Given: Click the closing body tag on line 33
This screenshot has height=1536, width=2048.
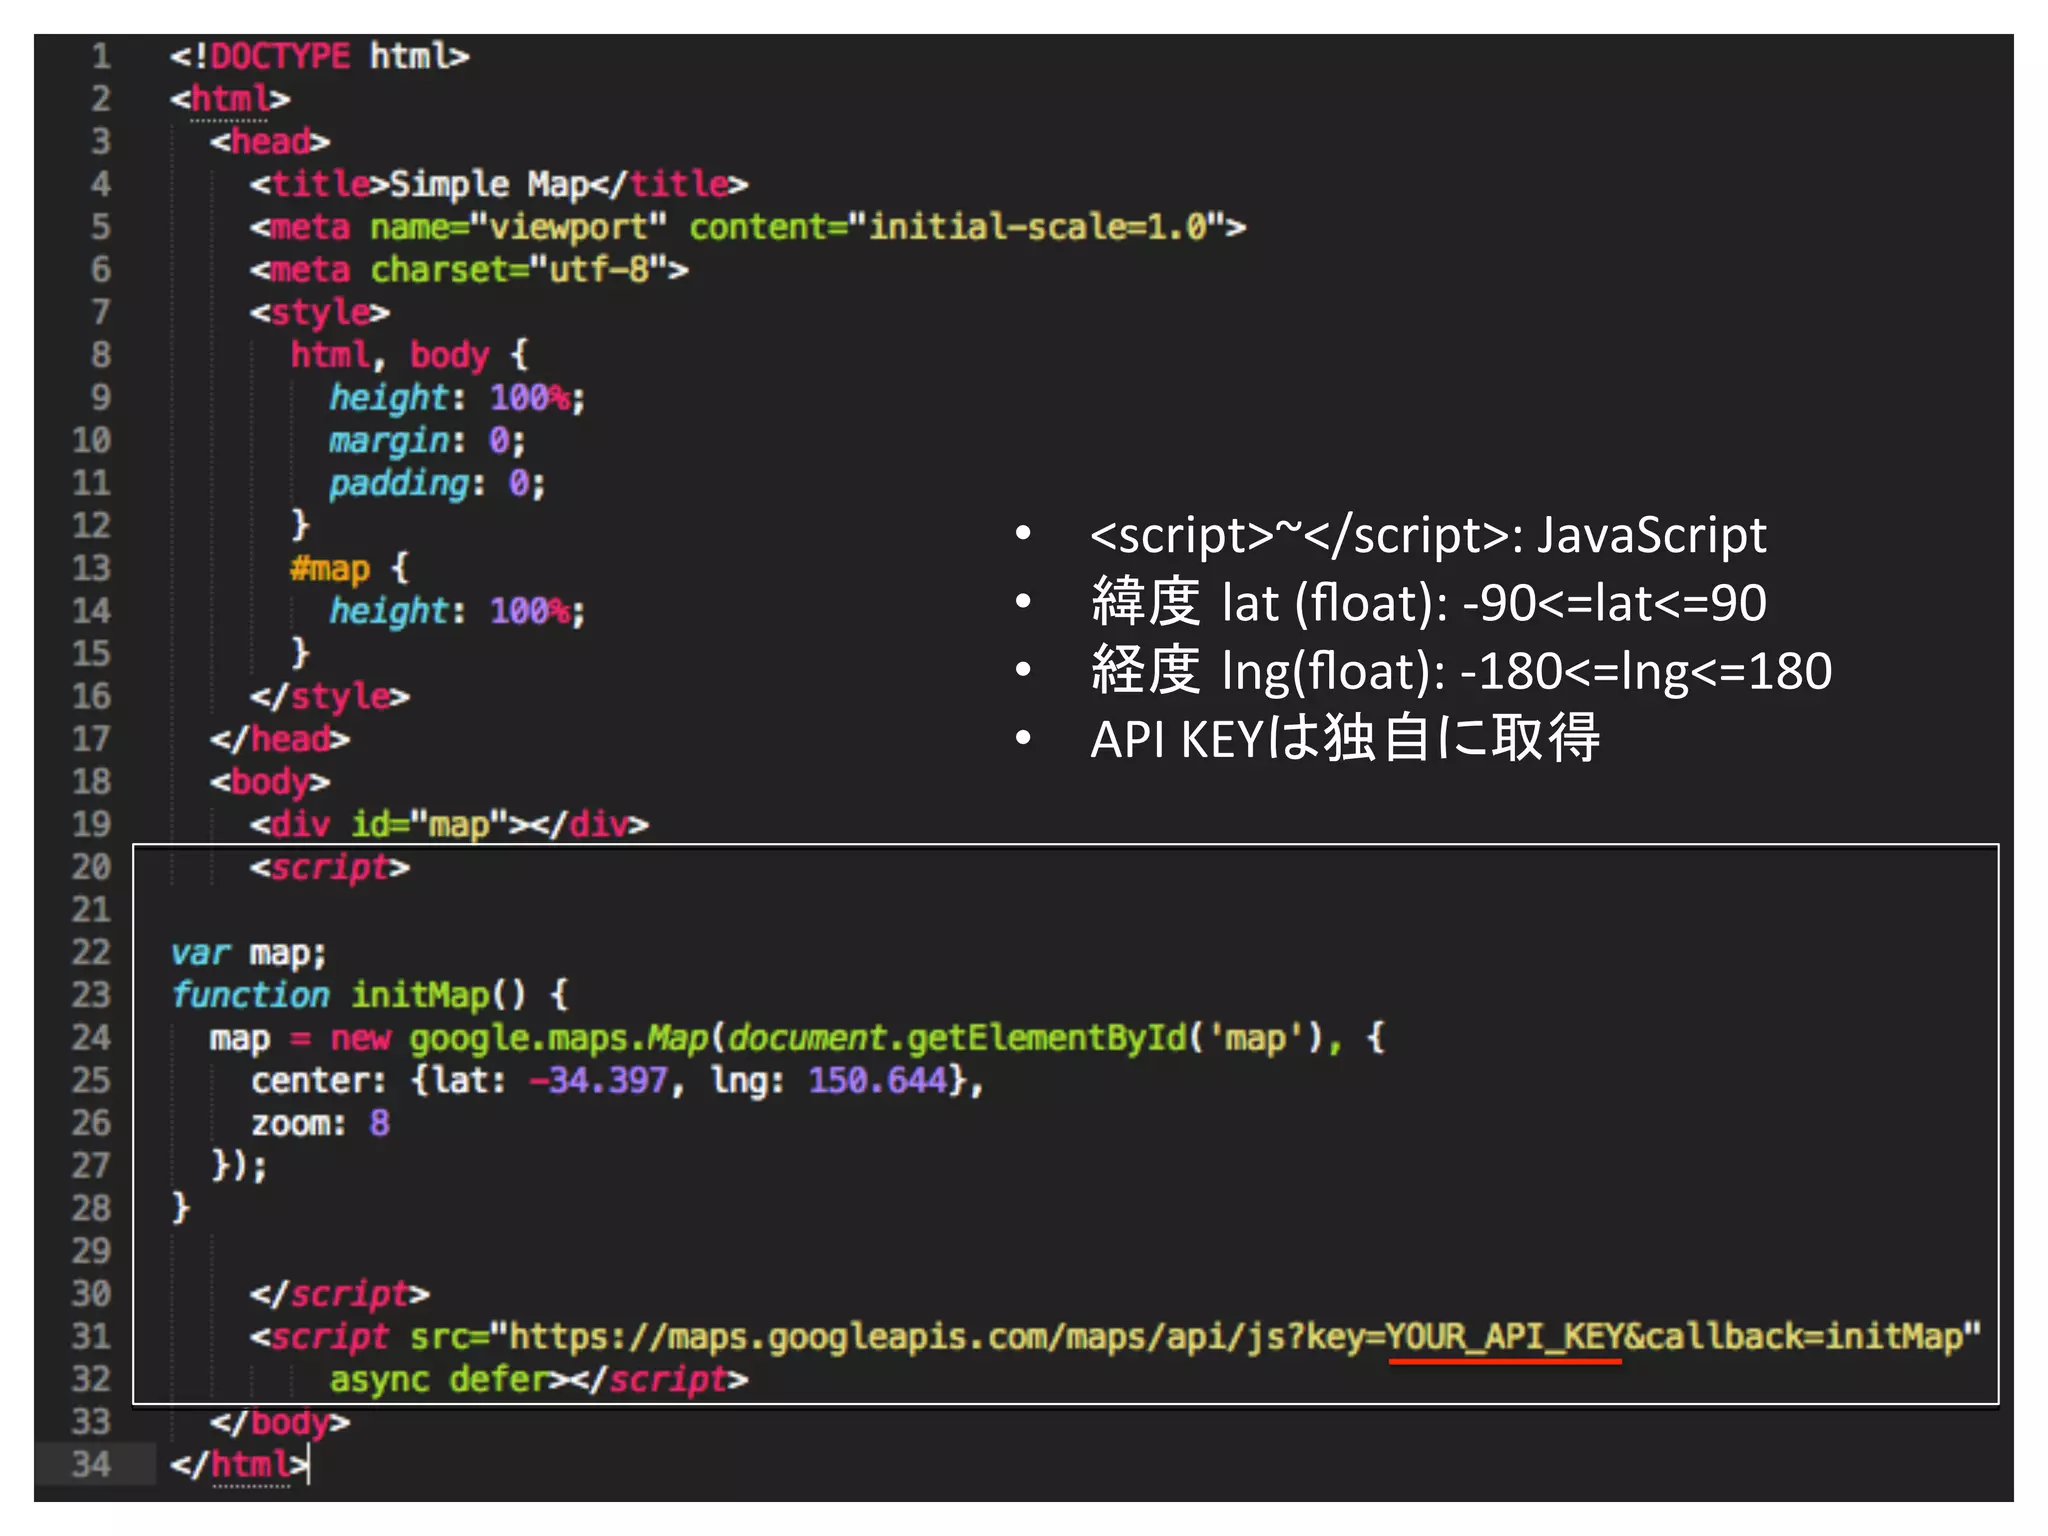Looking at the screenshot, I should [x=280, y=1422].
